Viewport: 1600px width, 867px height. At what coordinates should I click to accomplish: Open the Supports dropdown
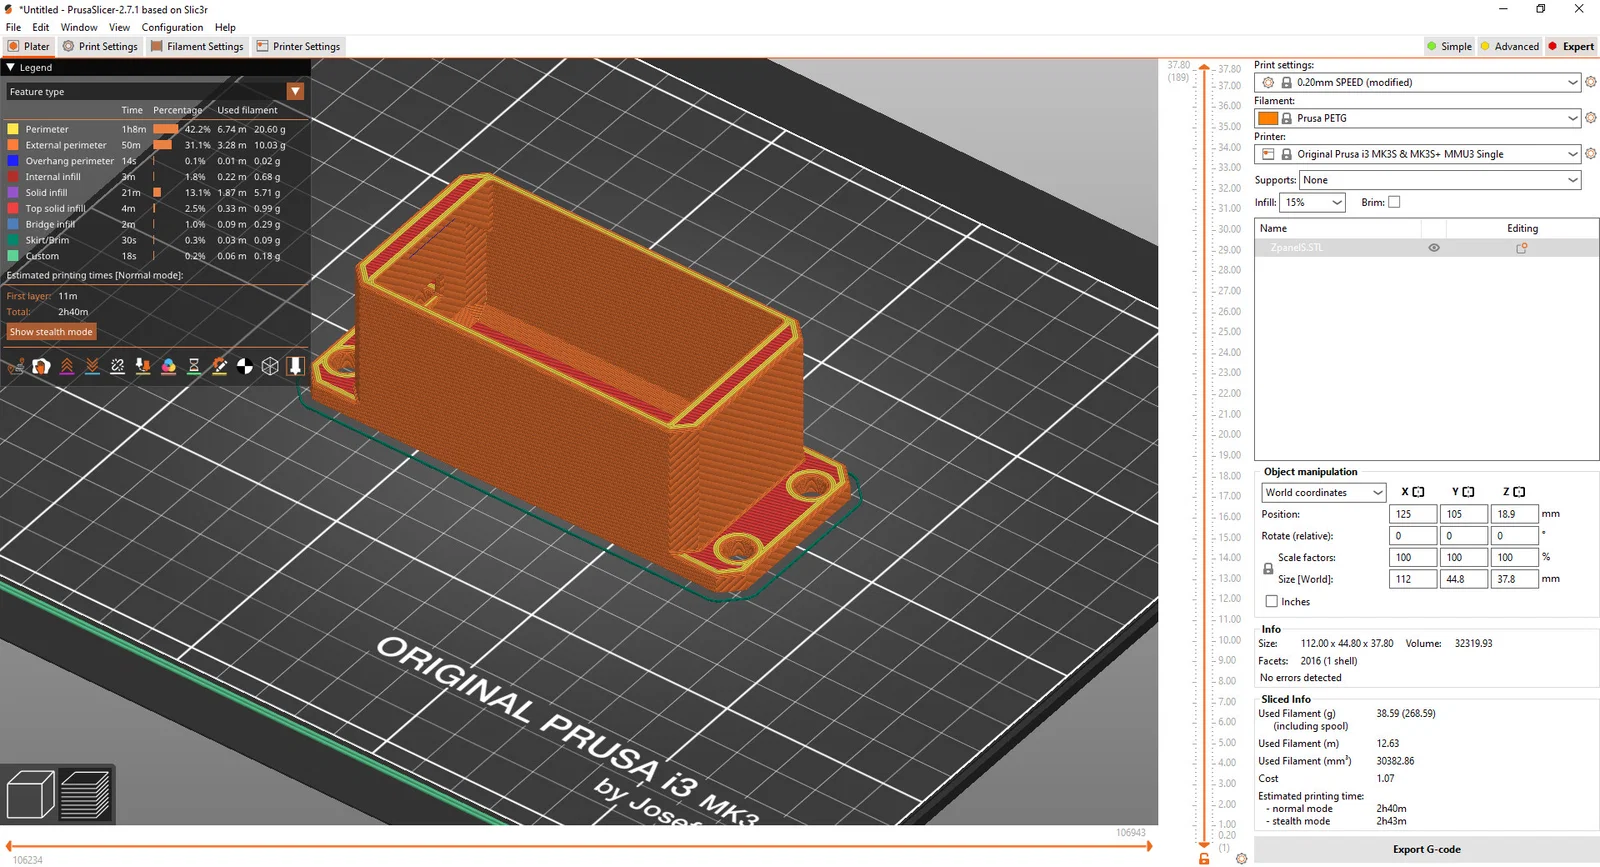[1572, 180]
